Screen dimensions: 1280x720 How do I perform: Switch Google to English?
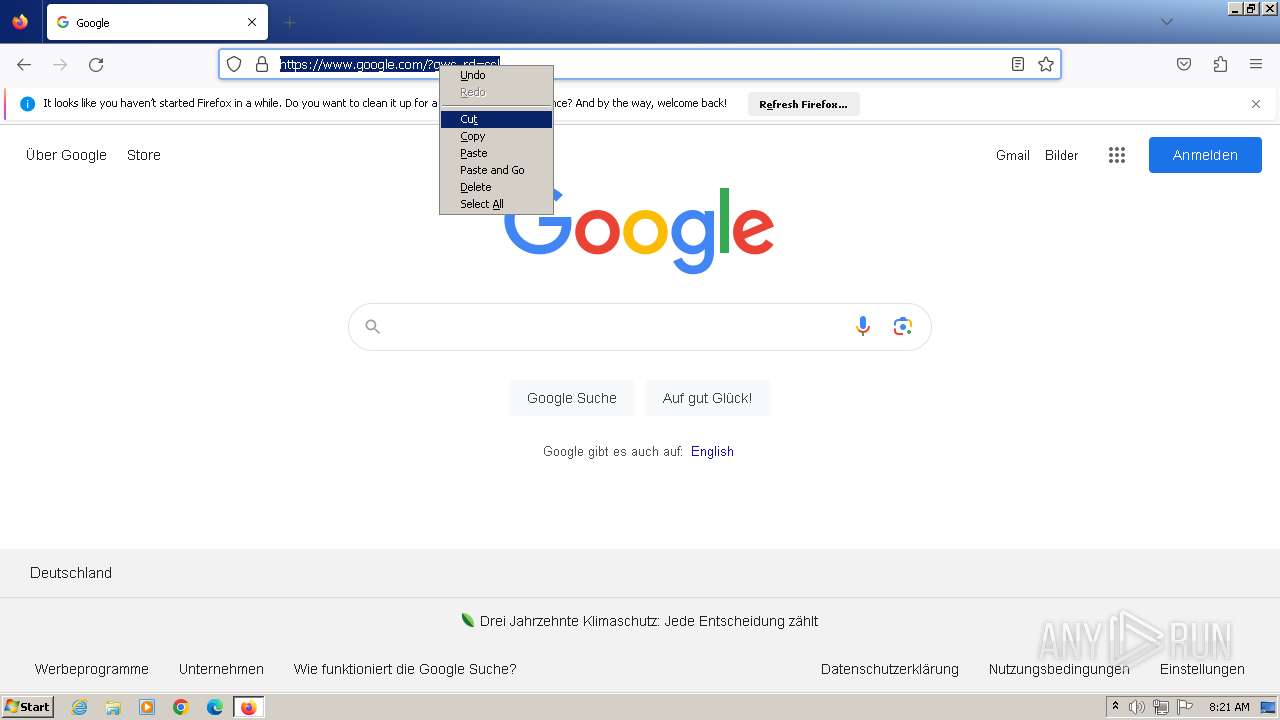(712, 452)
